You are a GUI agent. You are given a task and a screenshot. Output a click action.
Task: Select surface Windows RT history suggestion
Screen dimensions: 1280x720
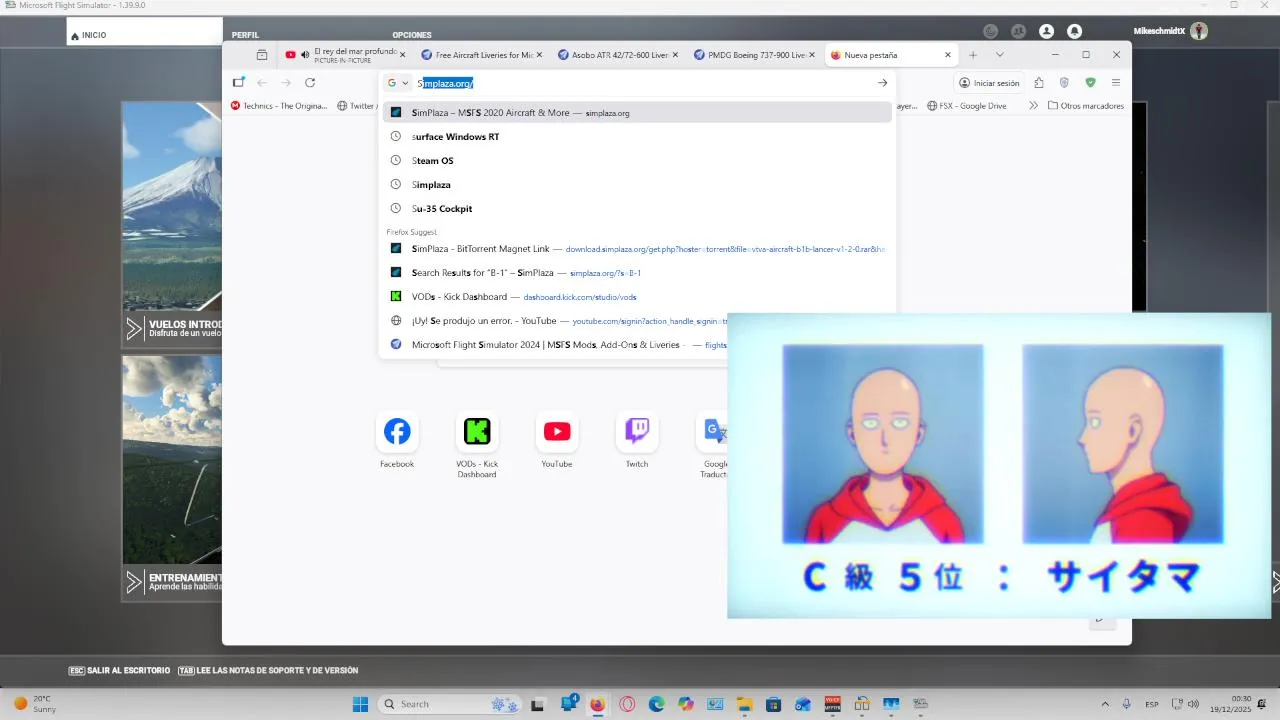[x=637, y=137]
